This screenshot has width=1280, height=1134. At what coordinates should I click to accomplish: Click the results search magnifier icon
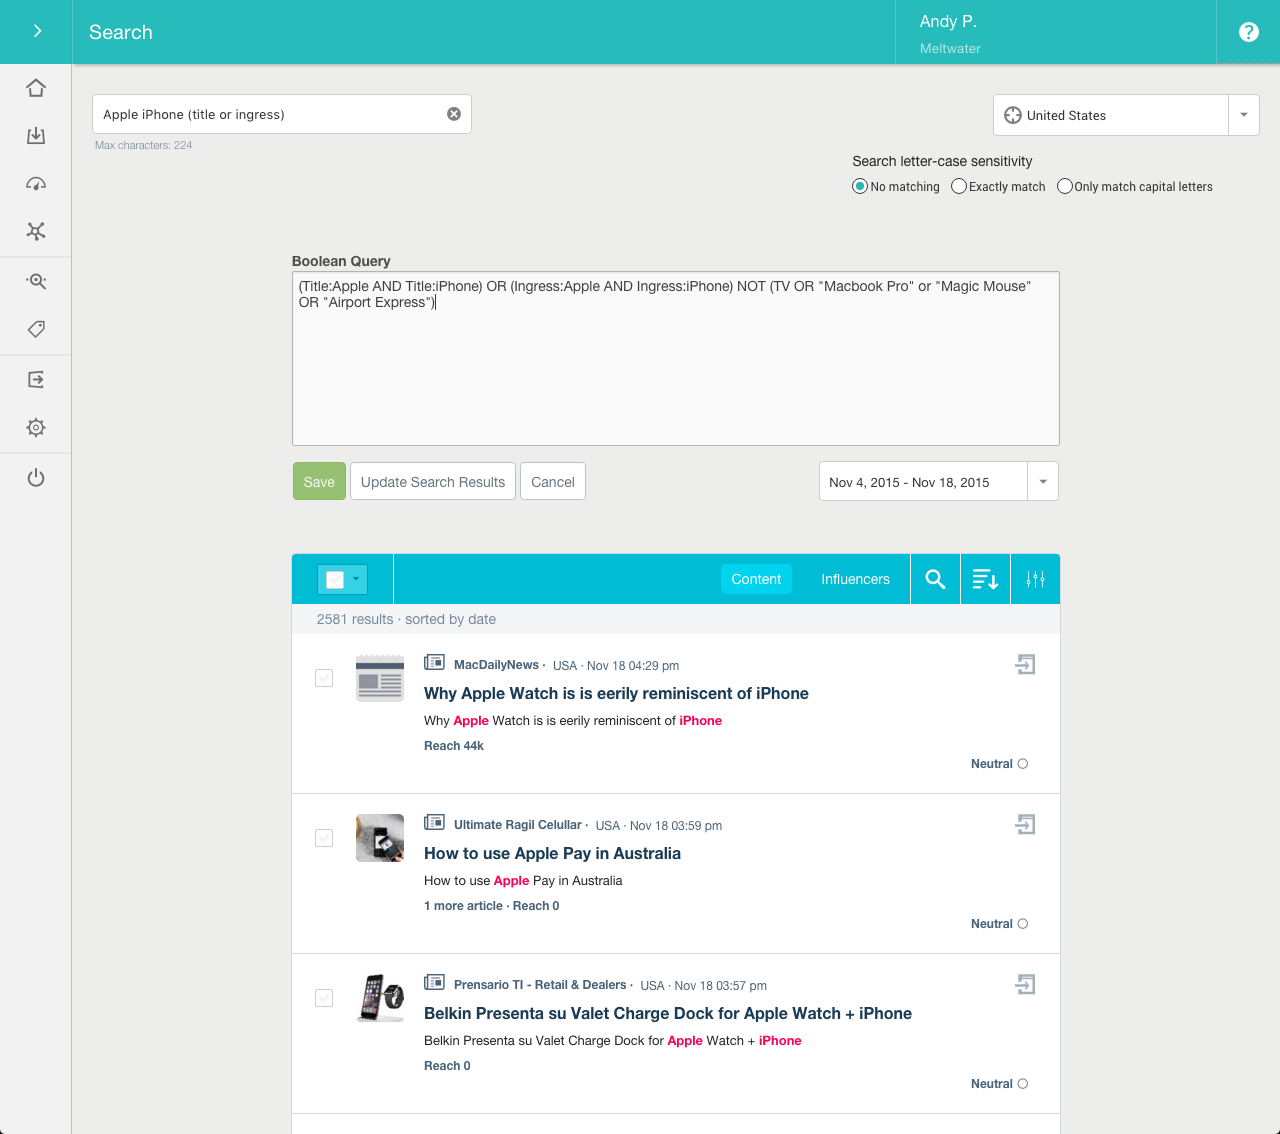(935, 579)
